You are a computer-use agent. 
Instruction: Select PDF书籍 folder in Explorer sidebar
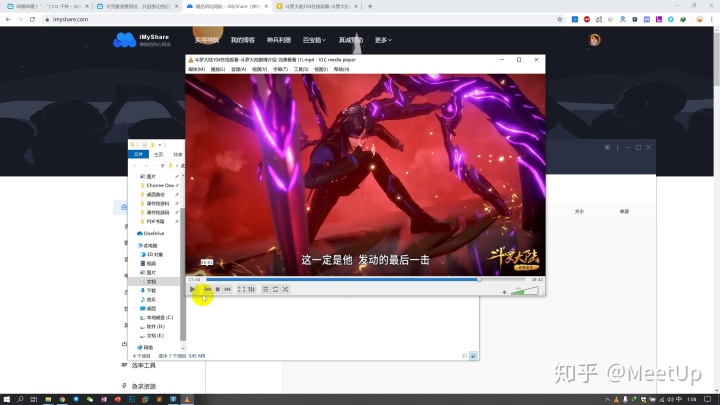click(x=154, y=221)
